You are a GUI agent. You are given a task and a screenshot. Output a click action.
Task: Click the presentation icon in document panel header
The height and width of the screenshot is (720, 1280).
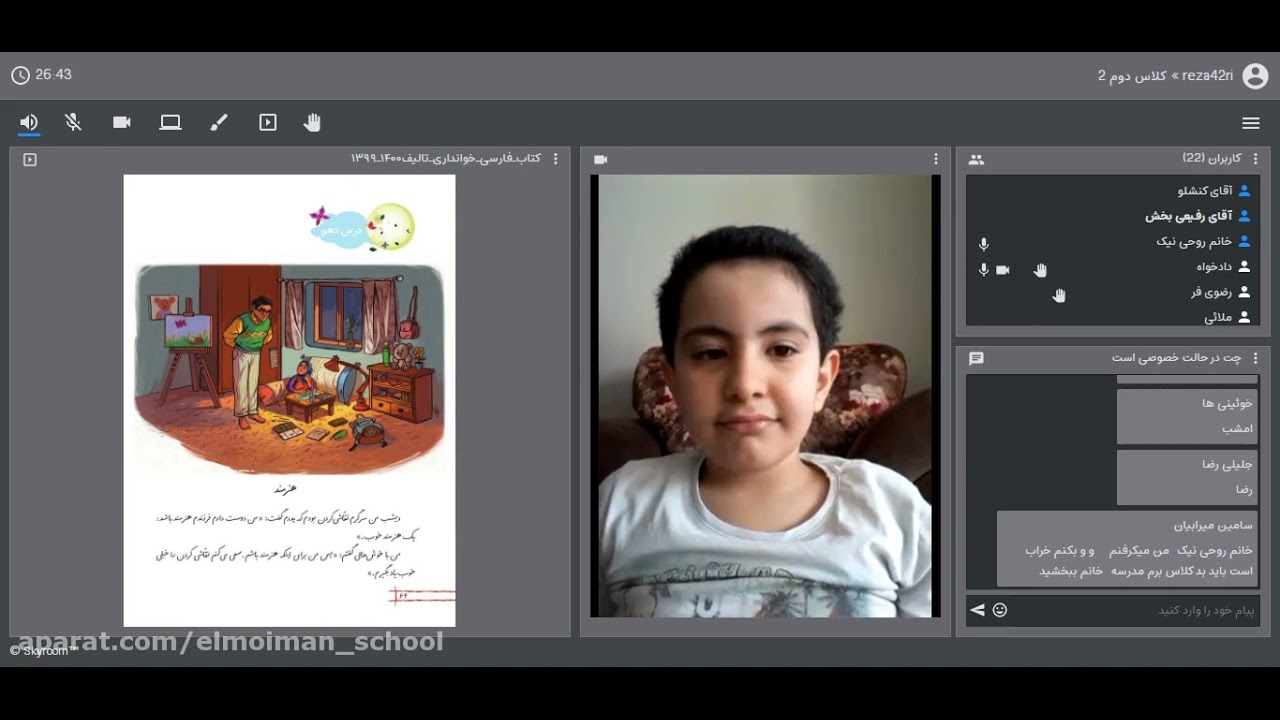point(30,159)
